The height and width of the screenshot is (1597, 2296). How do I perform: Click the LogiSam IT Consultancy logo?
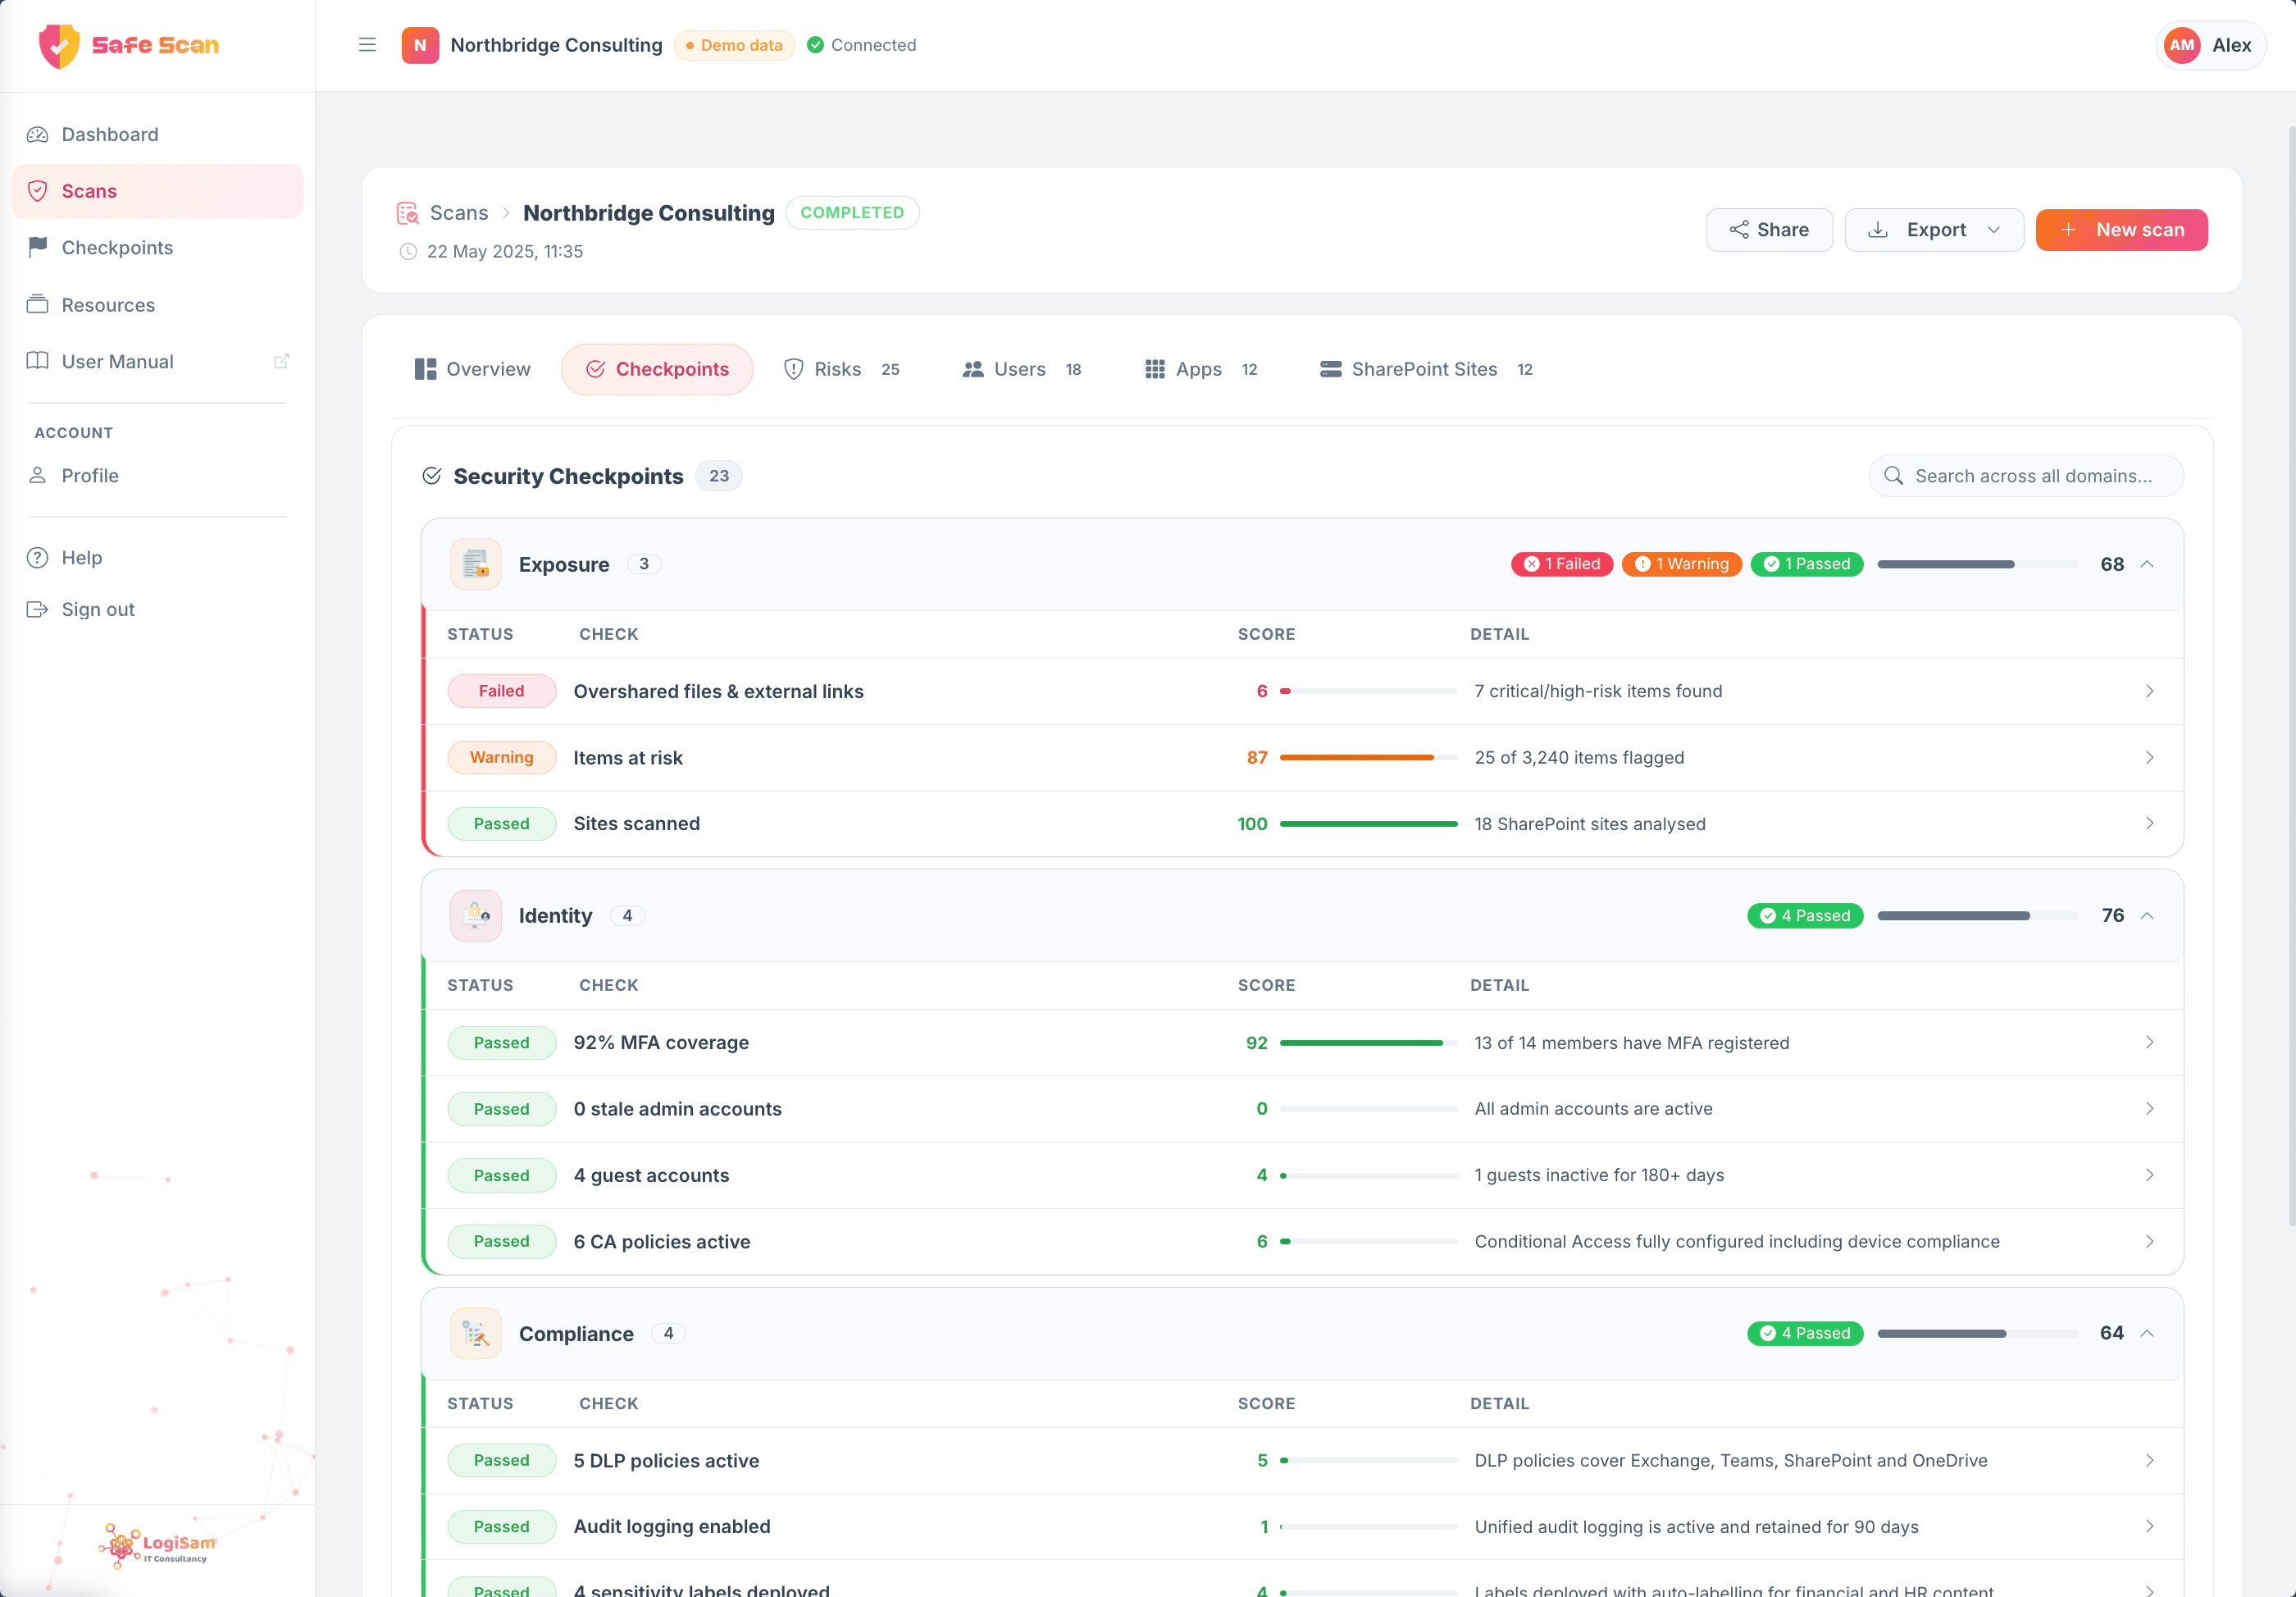pyautogui.click(x=158, y=1546)
